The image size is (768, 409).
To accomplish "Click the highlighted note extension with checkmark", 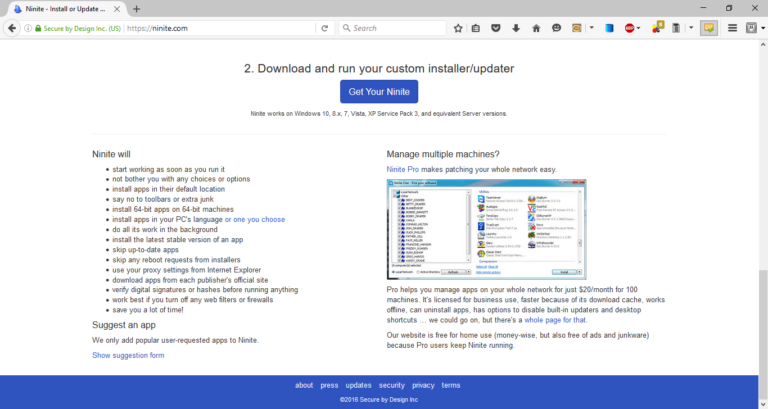I will pyautogui.click(x=709, y=28).
